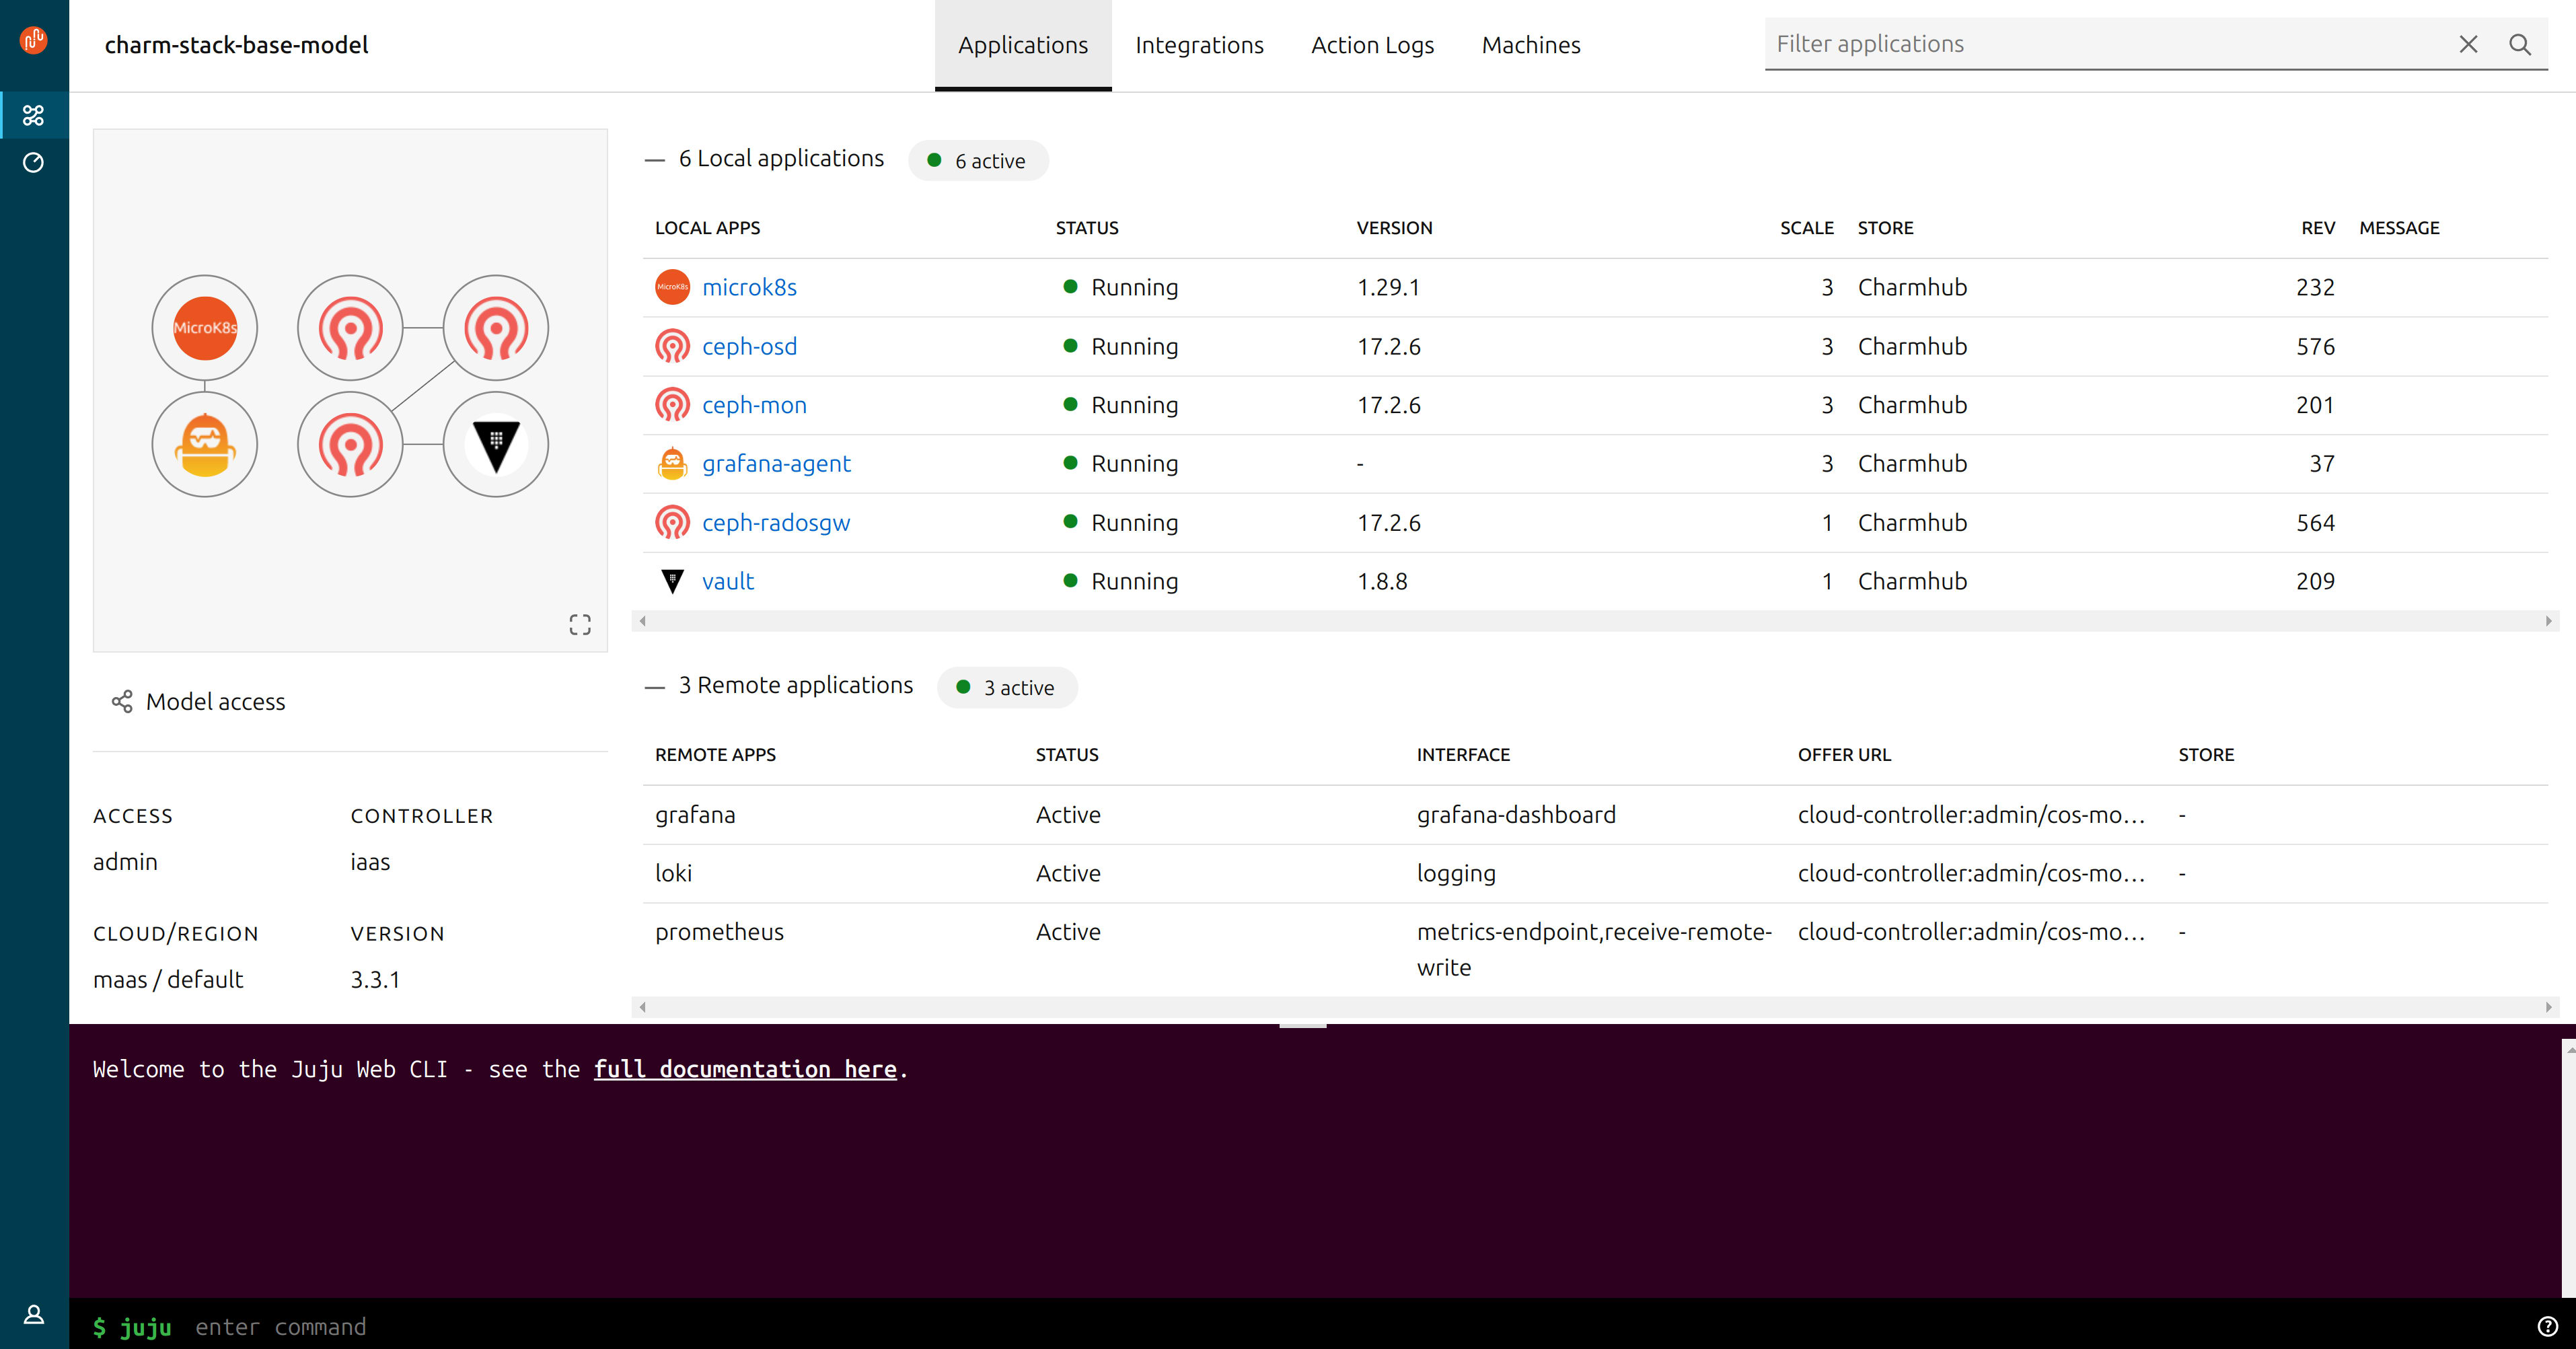Screen dimensions: 2576x1349
Task: Switch to the Action Logs tab
Action: point(1372,45)
